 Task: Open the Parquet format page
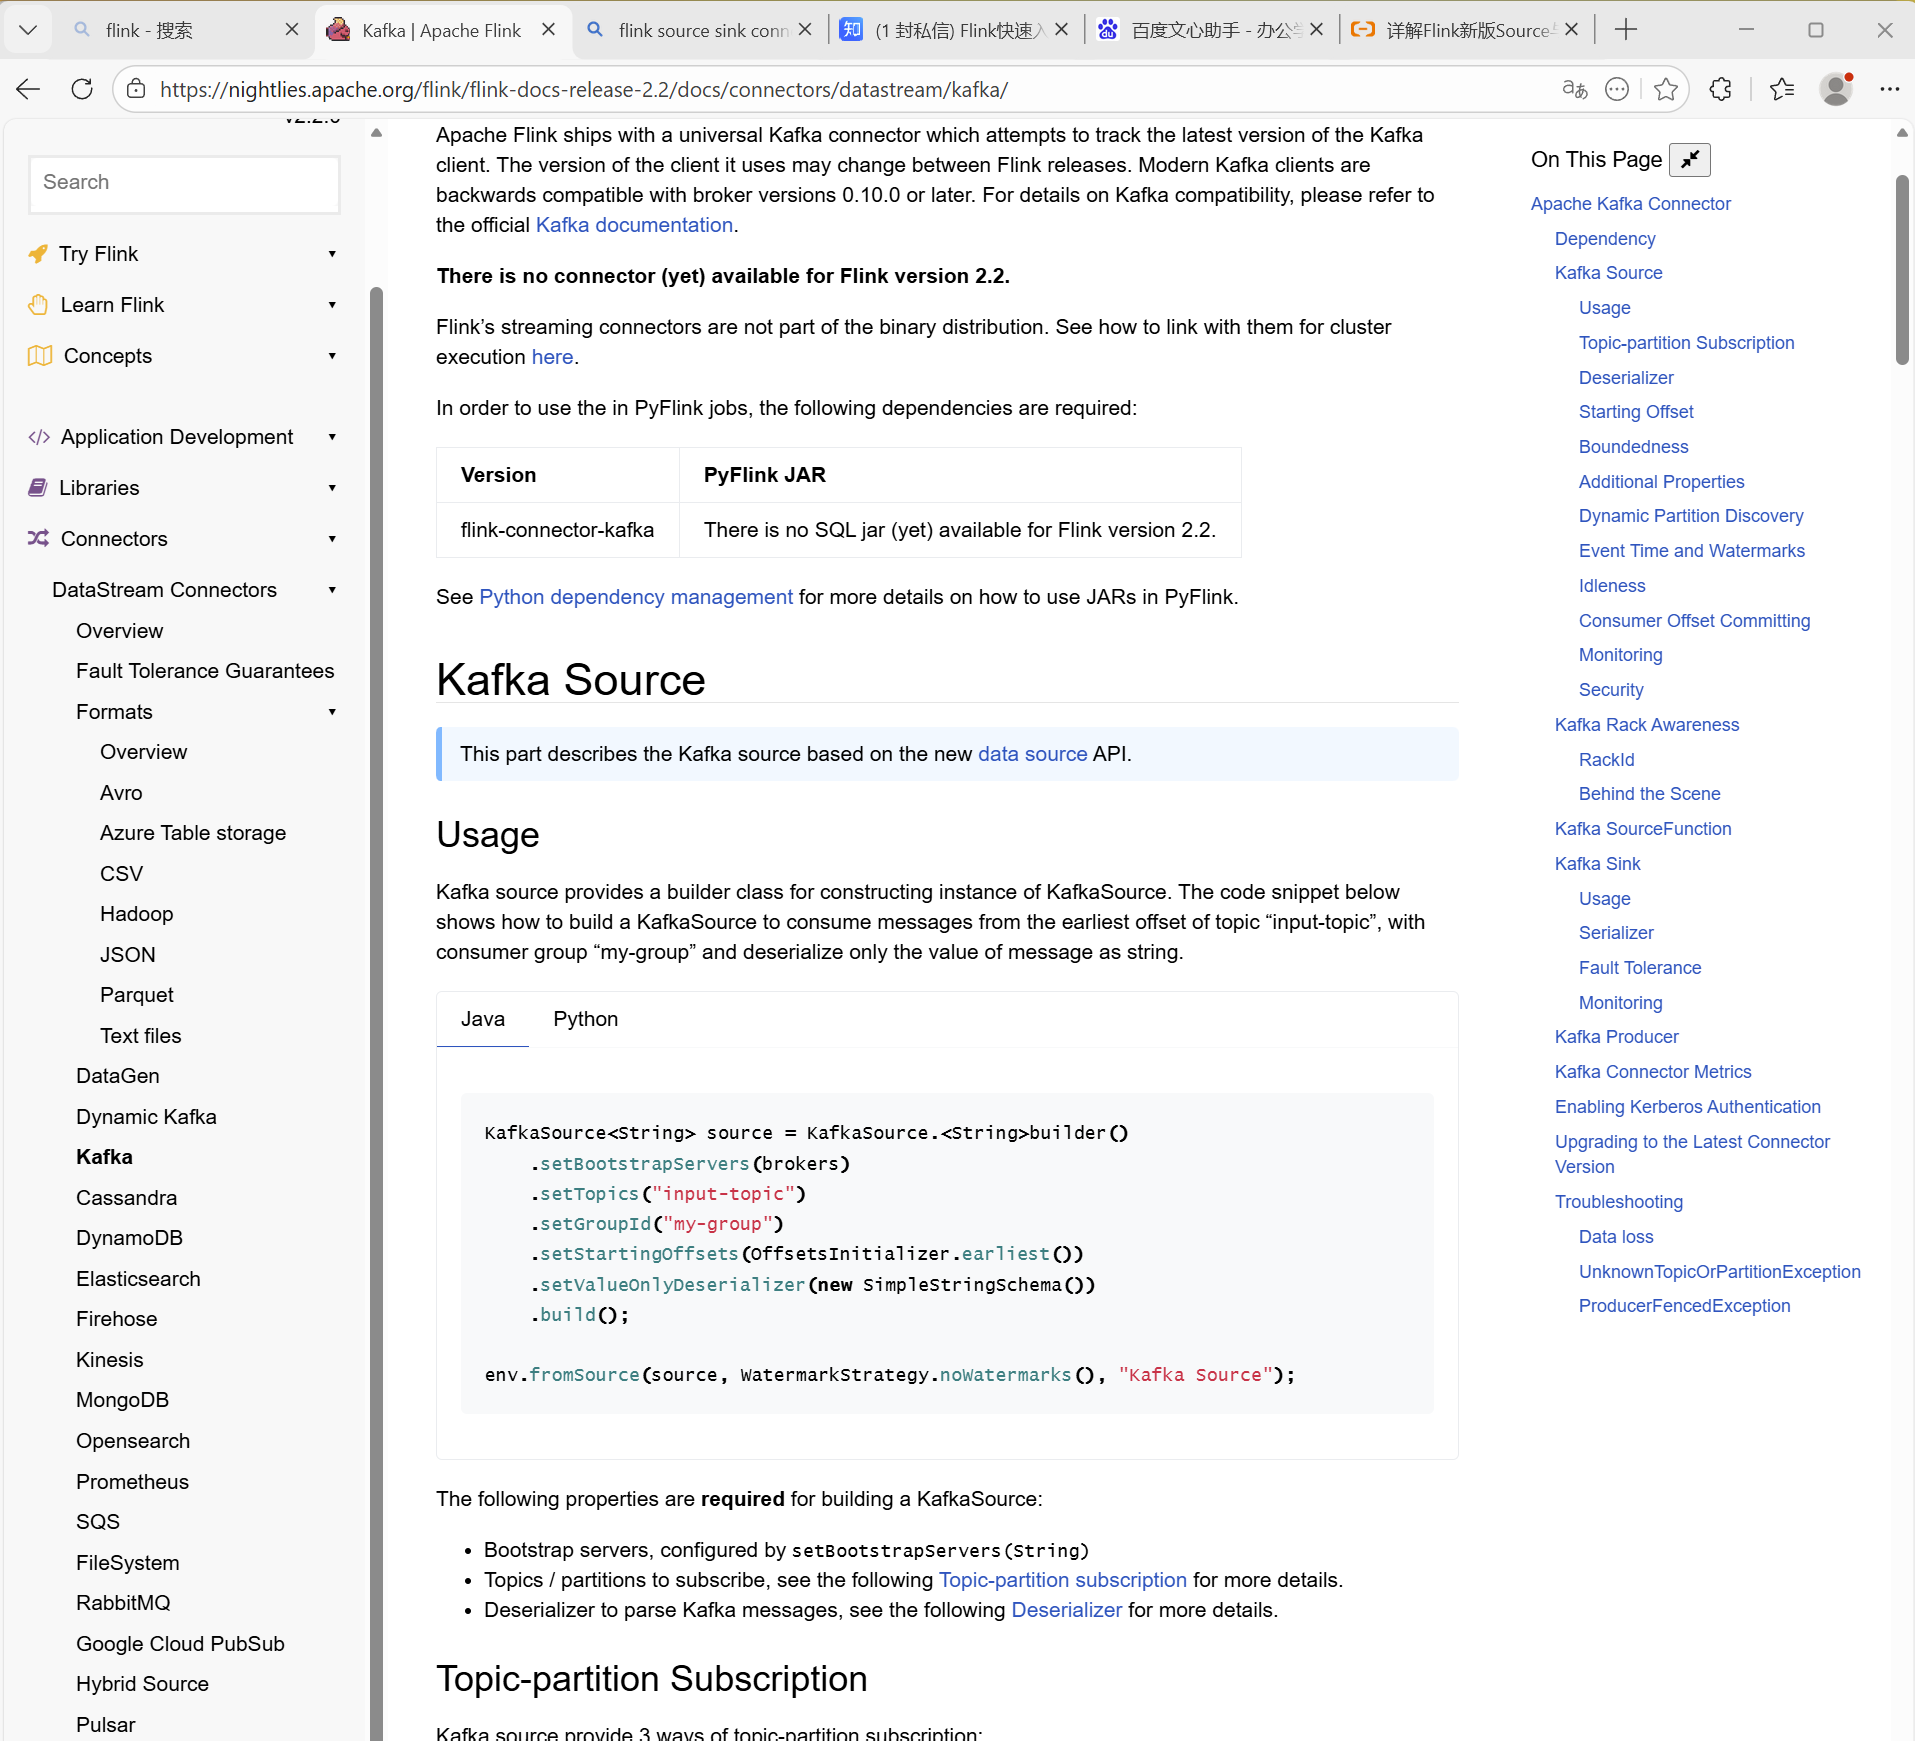click(137, 995)
